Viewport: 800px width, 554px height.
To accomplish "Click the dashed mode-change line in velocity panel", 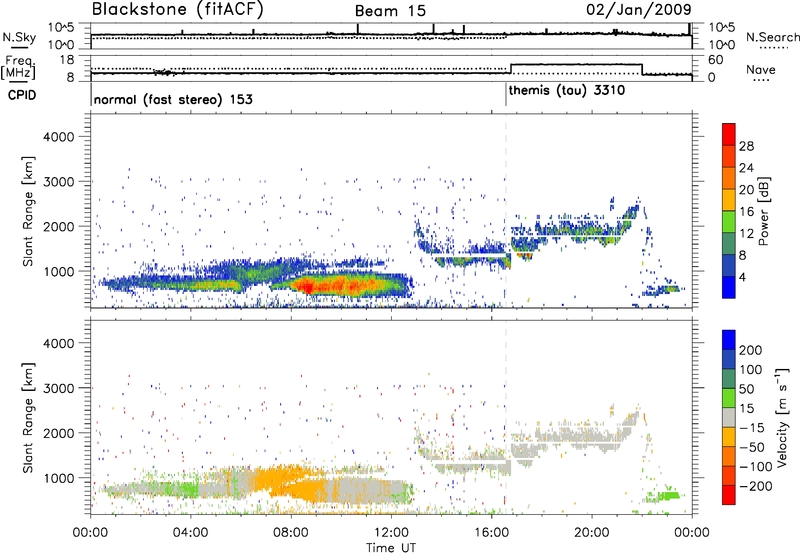I will click(x=506, y=418).
